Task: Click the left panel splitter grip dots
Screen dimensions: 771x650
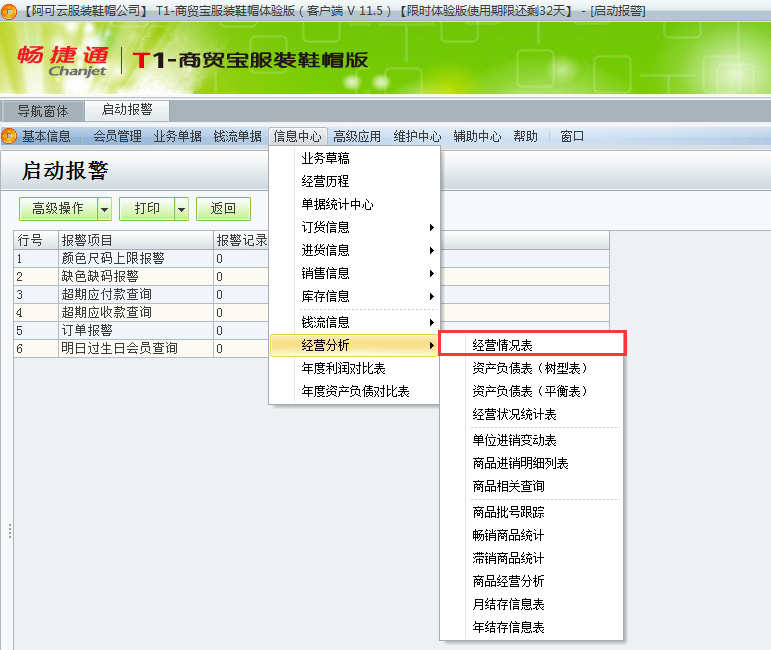Action: pyautogui.click(x=10, y=531)
